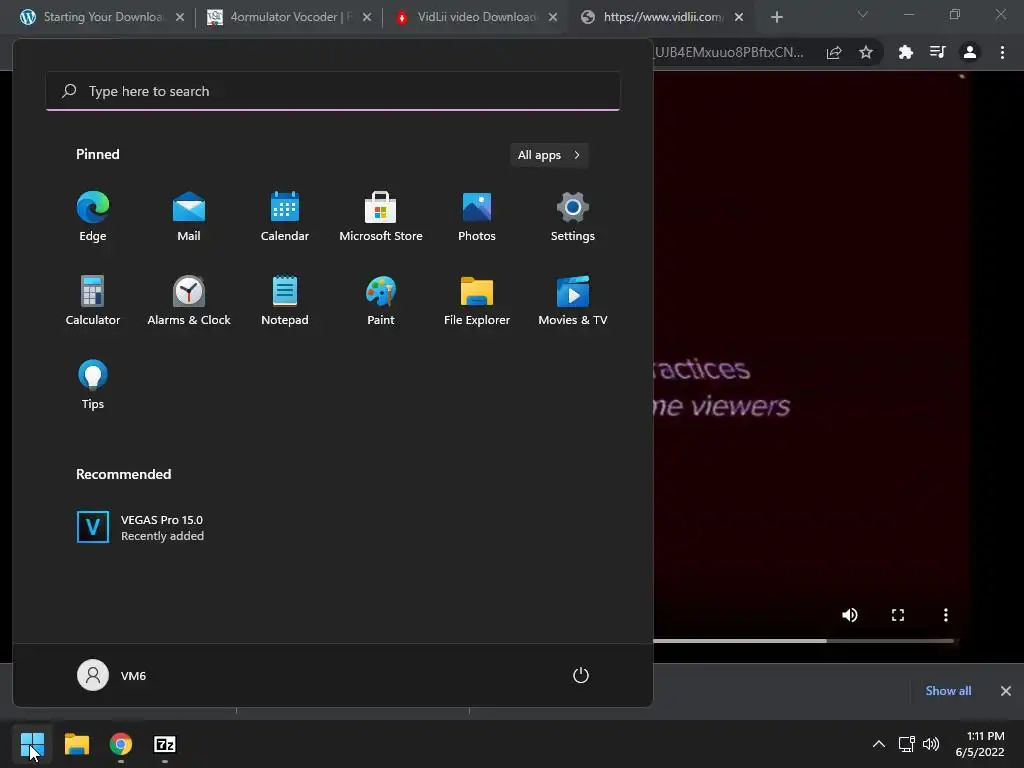1024x768 pixels.
Task: Open Chrome extensions puzzle icon
Action: pos(905,52)
